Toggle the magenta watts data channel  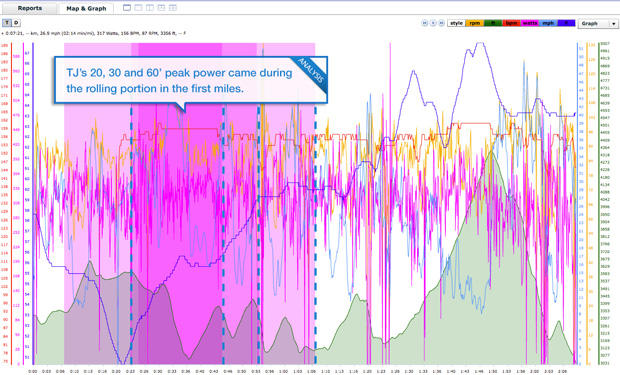[530, 23]
